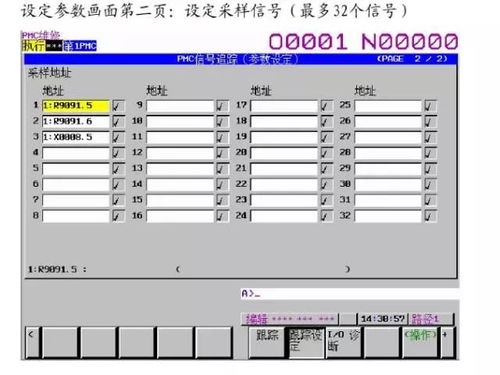Click the plus softkey at far right
500x375 pixels.
pyautogui.click(x=447, y=342)
